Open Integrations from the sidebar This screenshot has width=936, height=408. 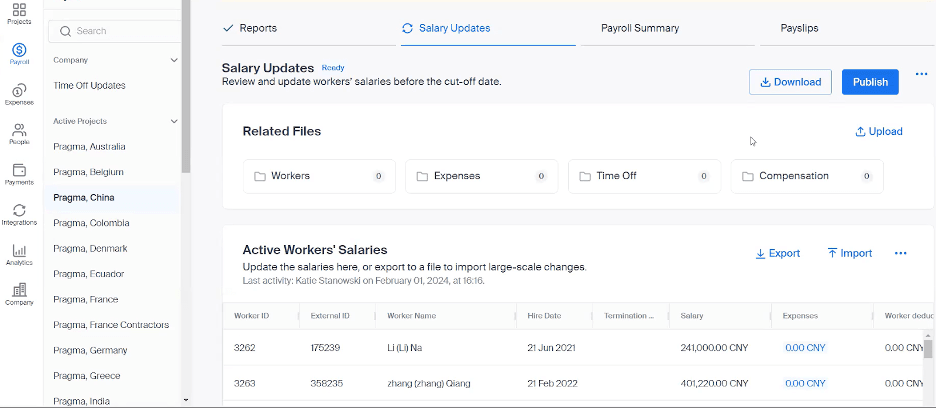pyautogui.click(x=19, y=214)
